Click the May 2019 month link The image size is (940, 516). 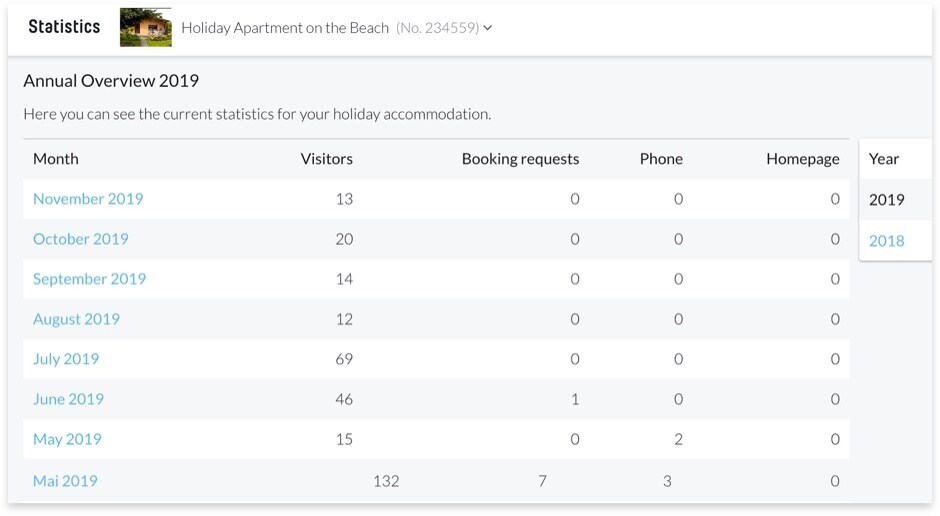67,439
